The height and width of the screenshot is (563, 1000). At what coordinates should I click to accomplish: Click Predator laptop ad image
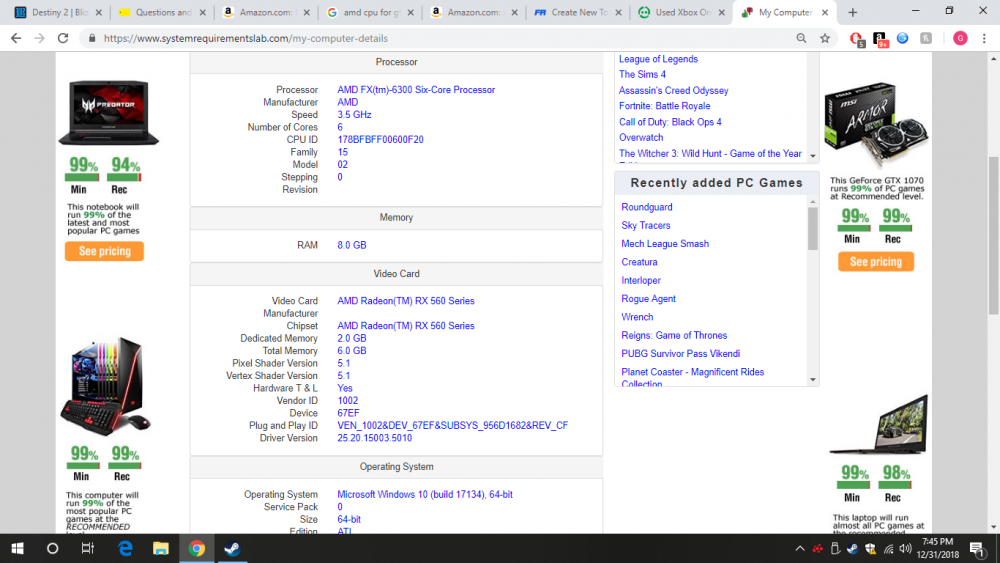pyautogui.click(x=109, y=113)
